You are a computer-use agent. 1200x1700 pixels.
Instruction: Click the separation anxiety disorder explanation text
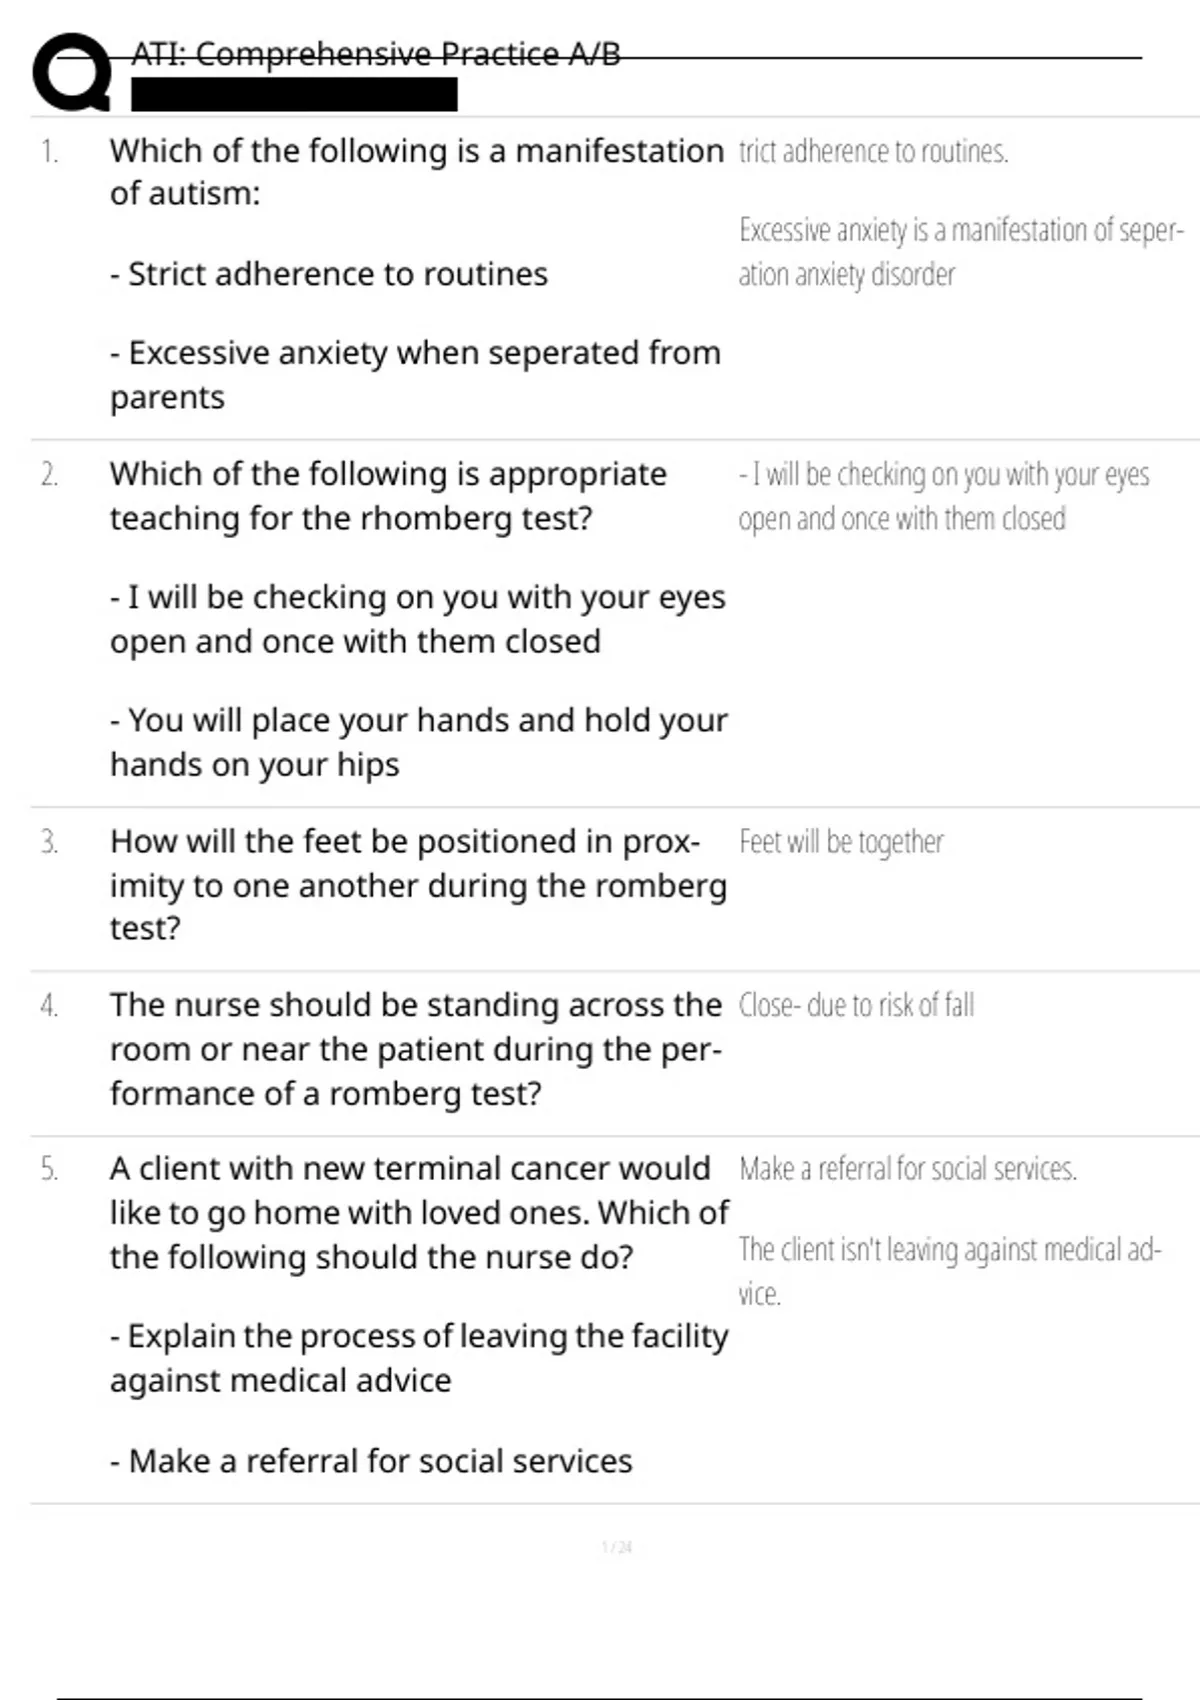point(960,252)
